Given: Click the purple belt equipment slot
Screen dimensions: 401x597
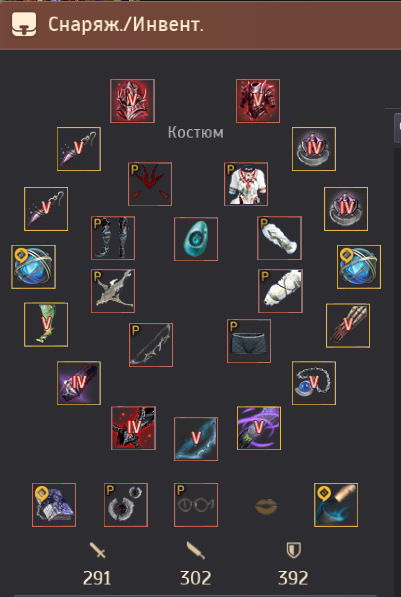Looking at the screenshot, I should pyautogui.click(x=79, y=383).
